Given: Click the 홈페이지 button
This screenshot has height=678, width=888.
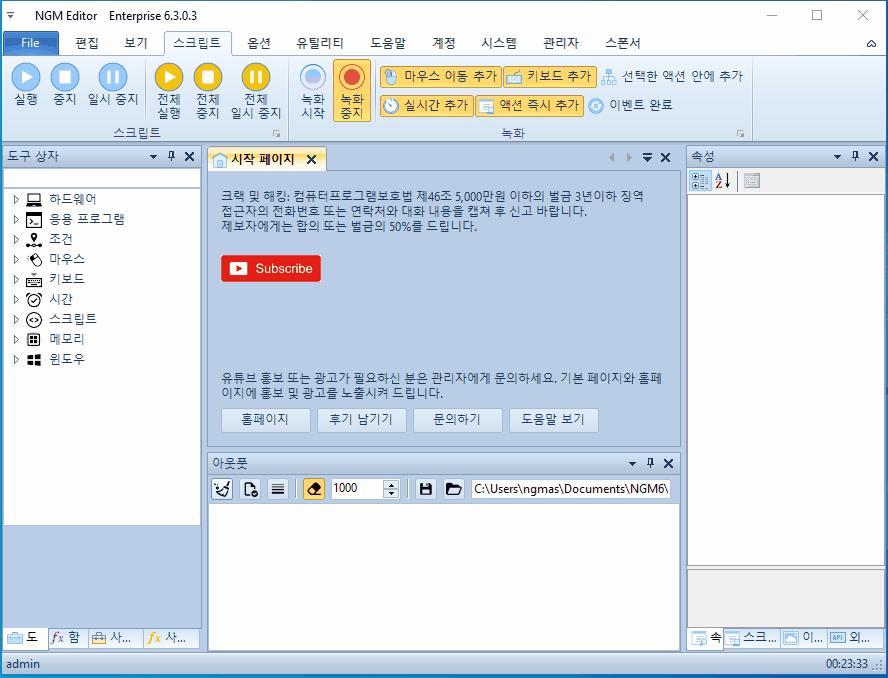Looking at the screenshot, I should click(266, 420).
